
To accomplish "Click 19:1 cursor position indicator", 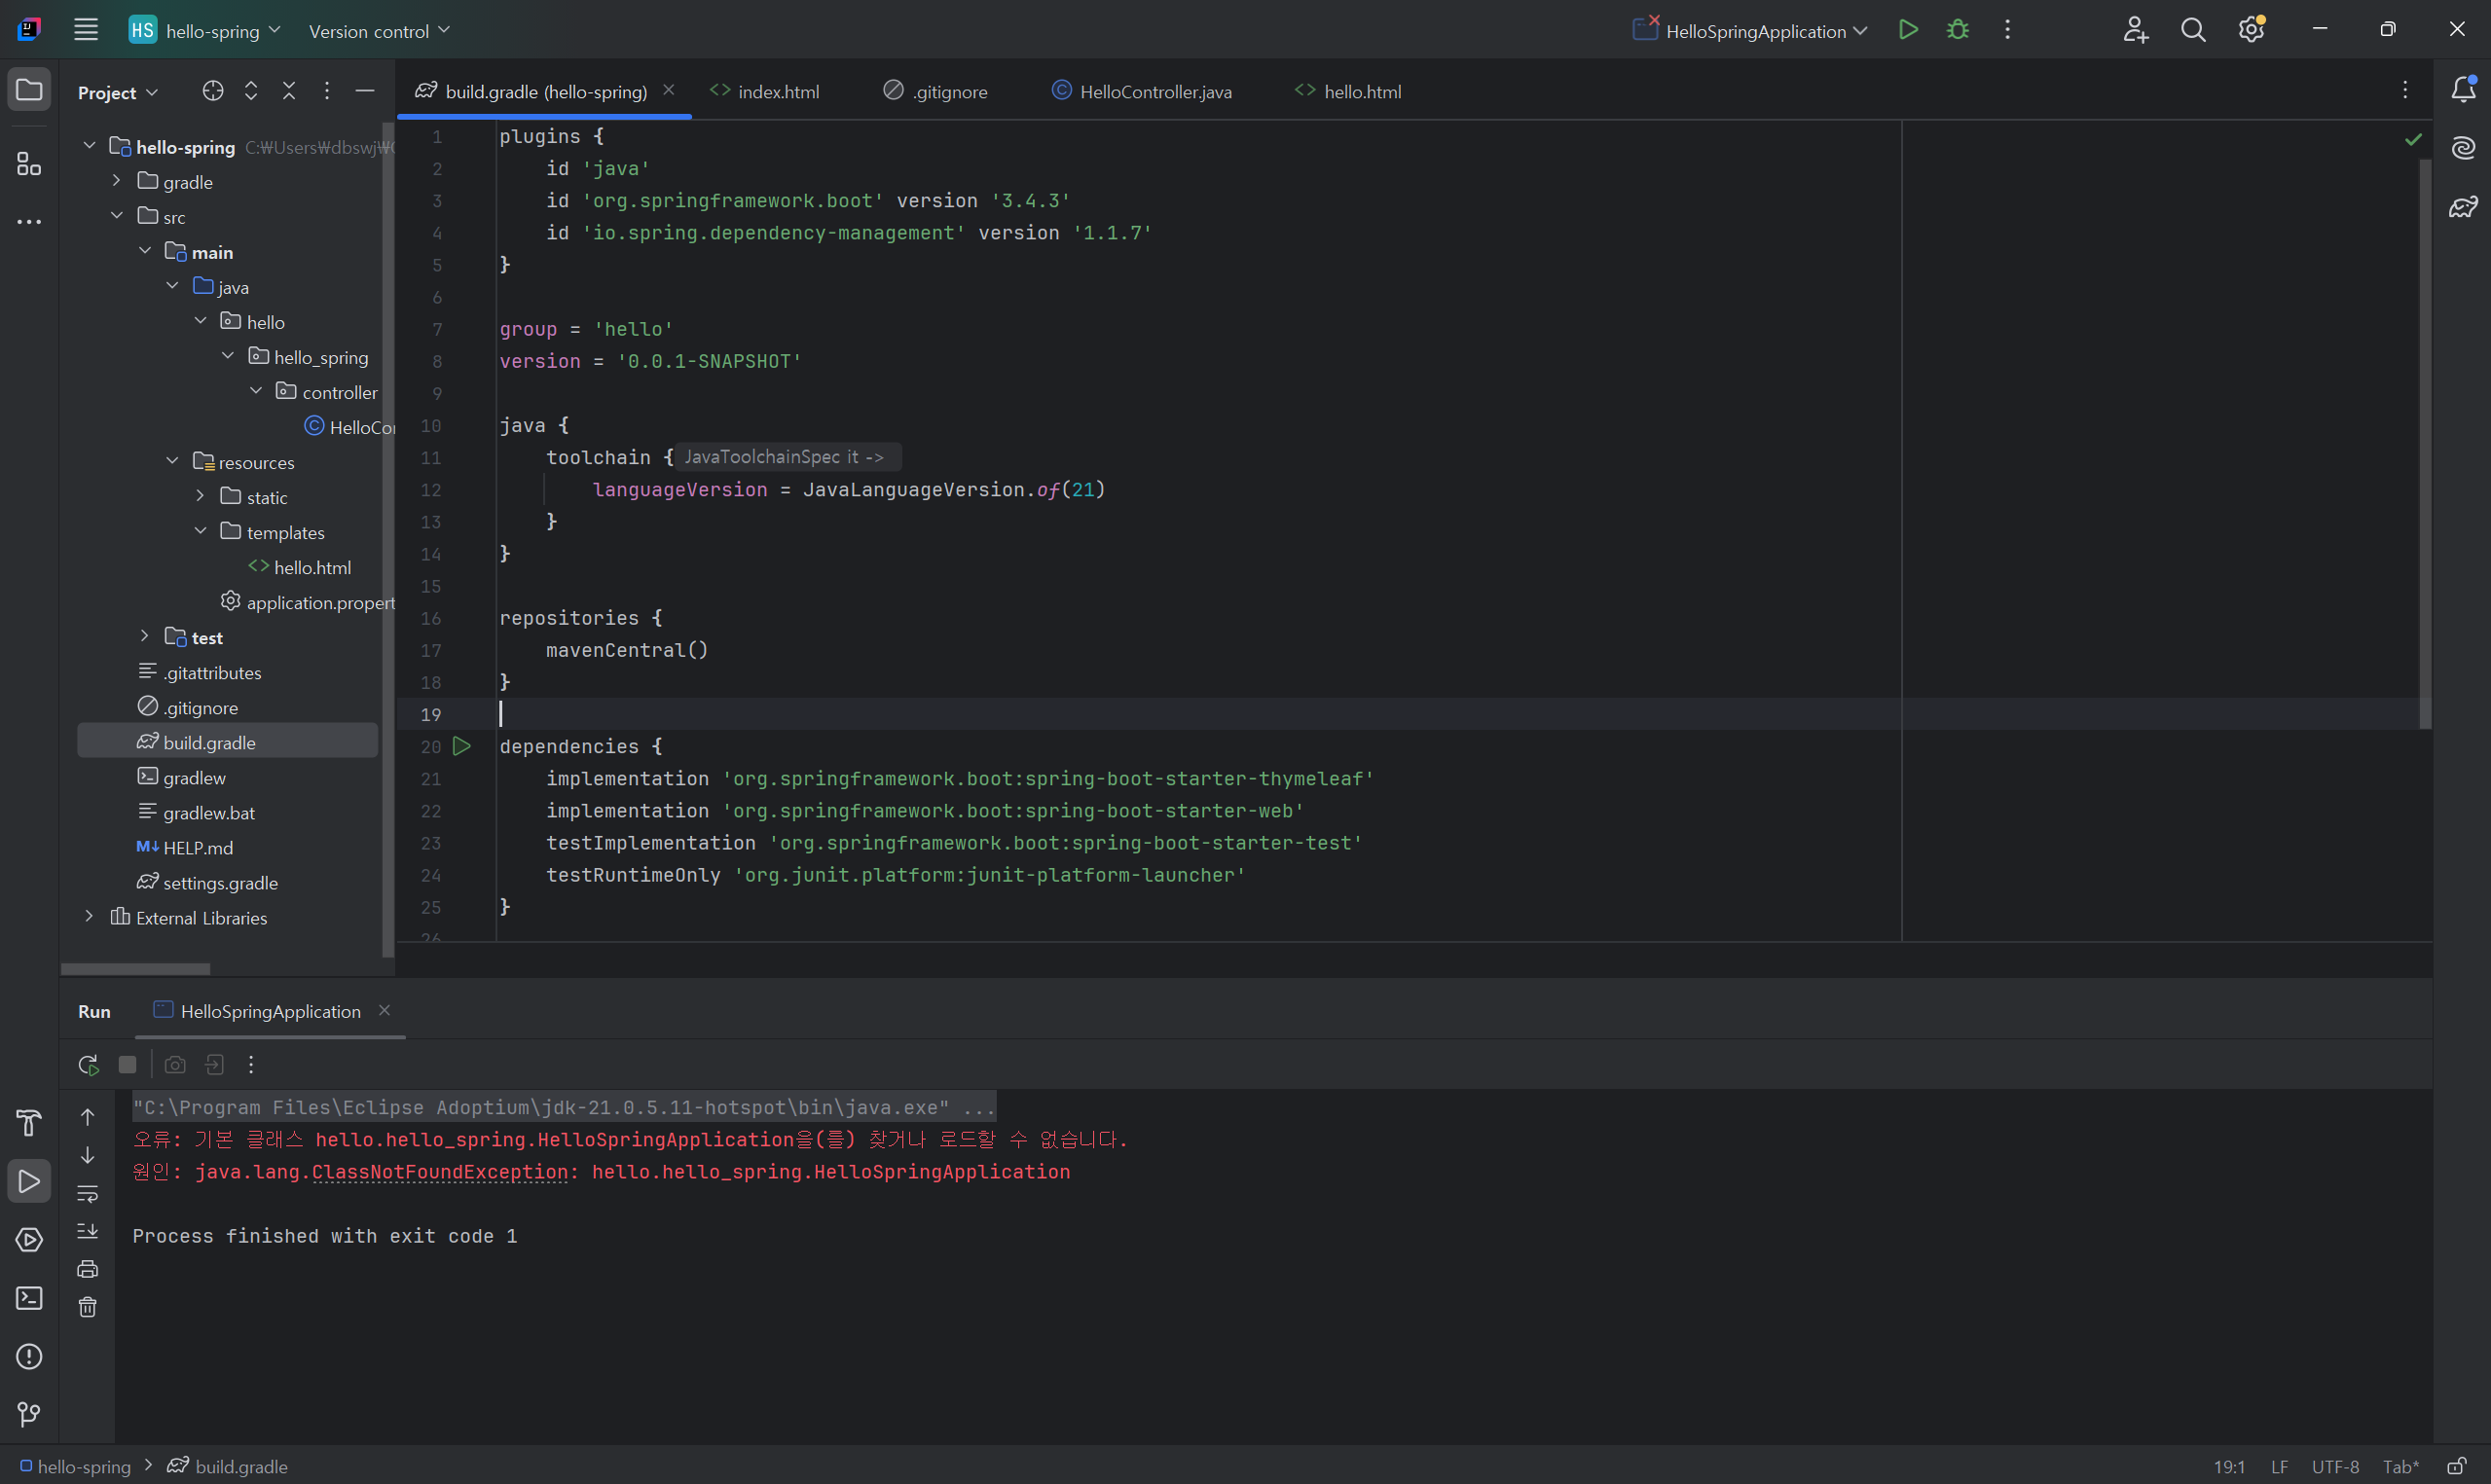I will coord(2229,1467).
